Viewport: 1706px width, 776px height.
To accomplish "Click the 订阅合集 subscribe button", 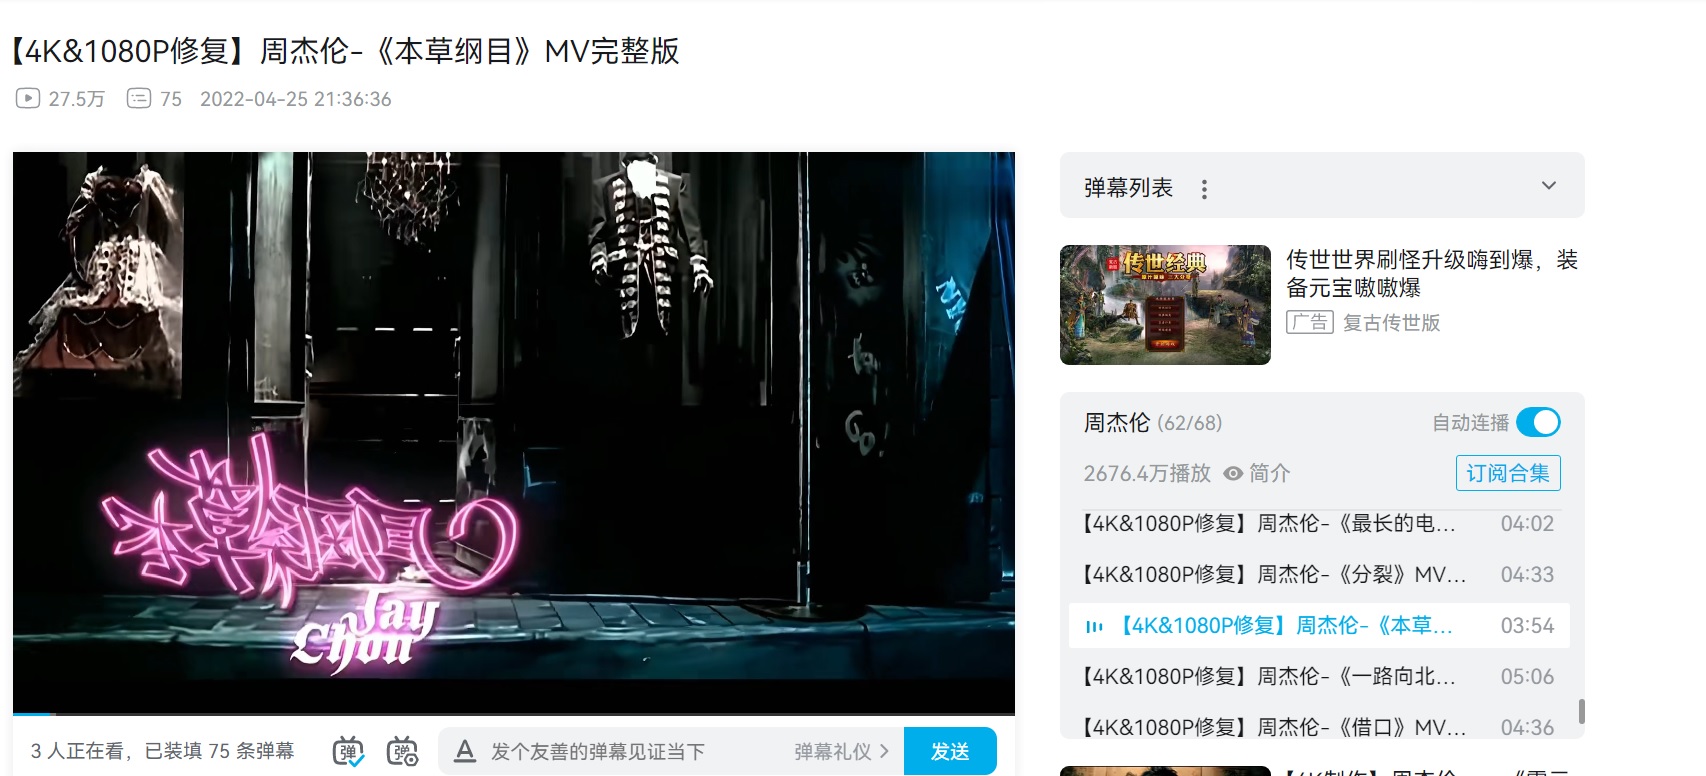I will (x=1508, y=473).
